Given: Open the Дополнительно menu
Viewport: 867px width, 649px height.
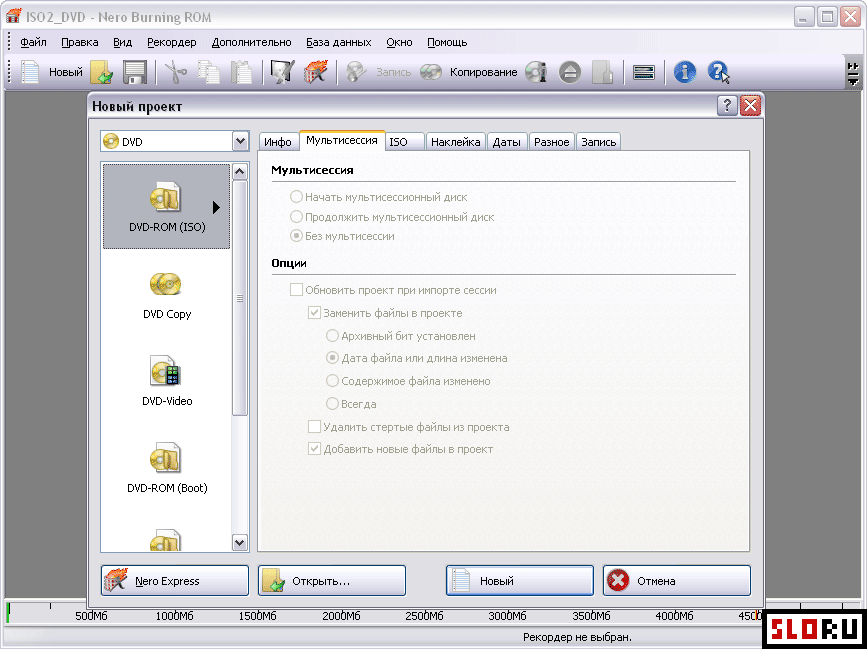Looking at the screenshot, I should [252, 42].
